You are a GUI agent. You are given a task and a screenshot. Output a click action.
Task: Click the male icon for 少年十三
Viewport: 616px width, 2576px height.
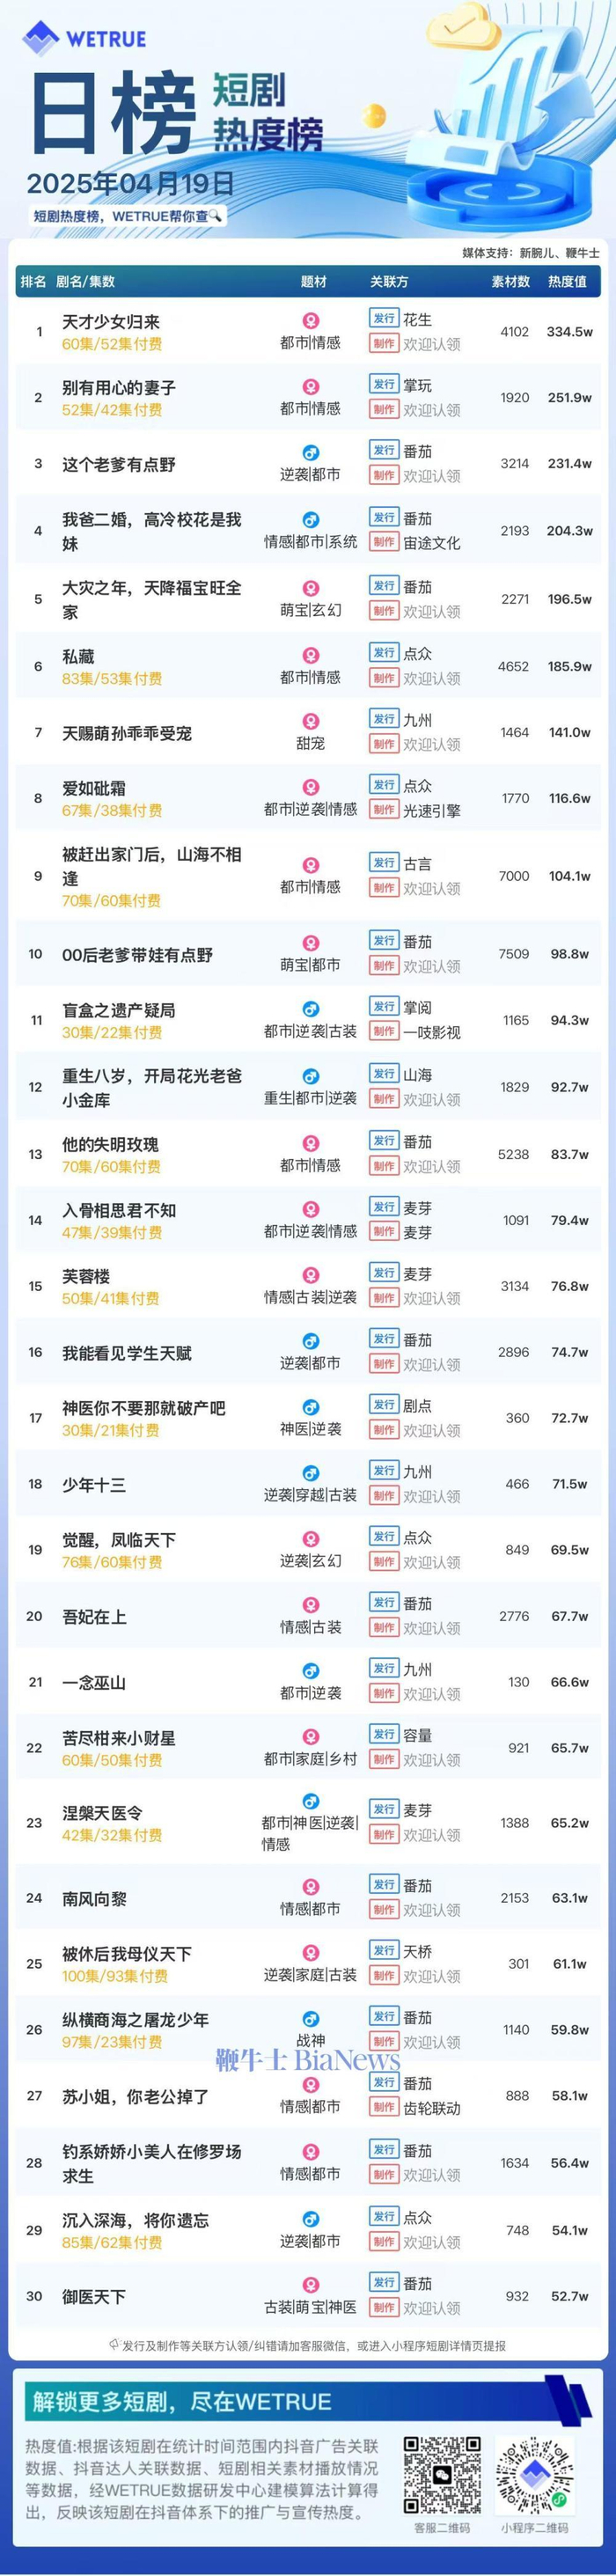tap(311, 1473)
